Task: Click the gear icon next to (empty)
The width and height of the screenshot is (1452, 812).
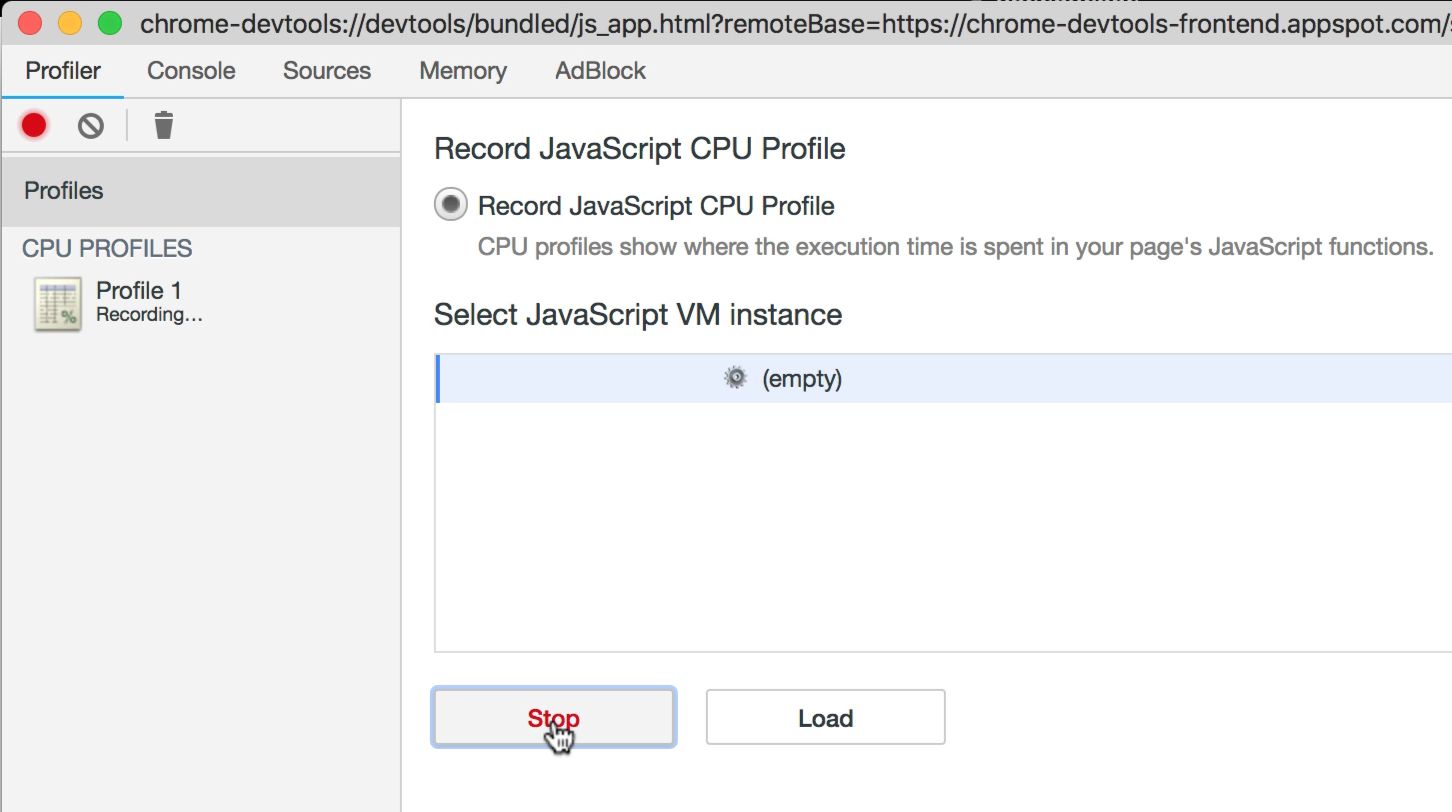Action: pos(735,378)
